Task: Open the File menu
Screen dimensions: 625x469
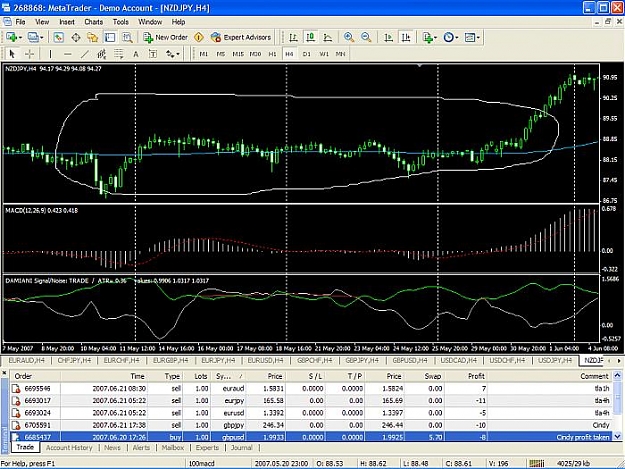Action: tap(20, 22)
